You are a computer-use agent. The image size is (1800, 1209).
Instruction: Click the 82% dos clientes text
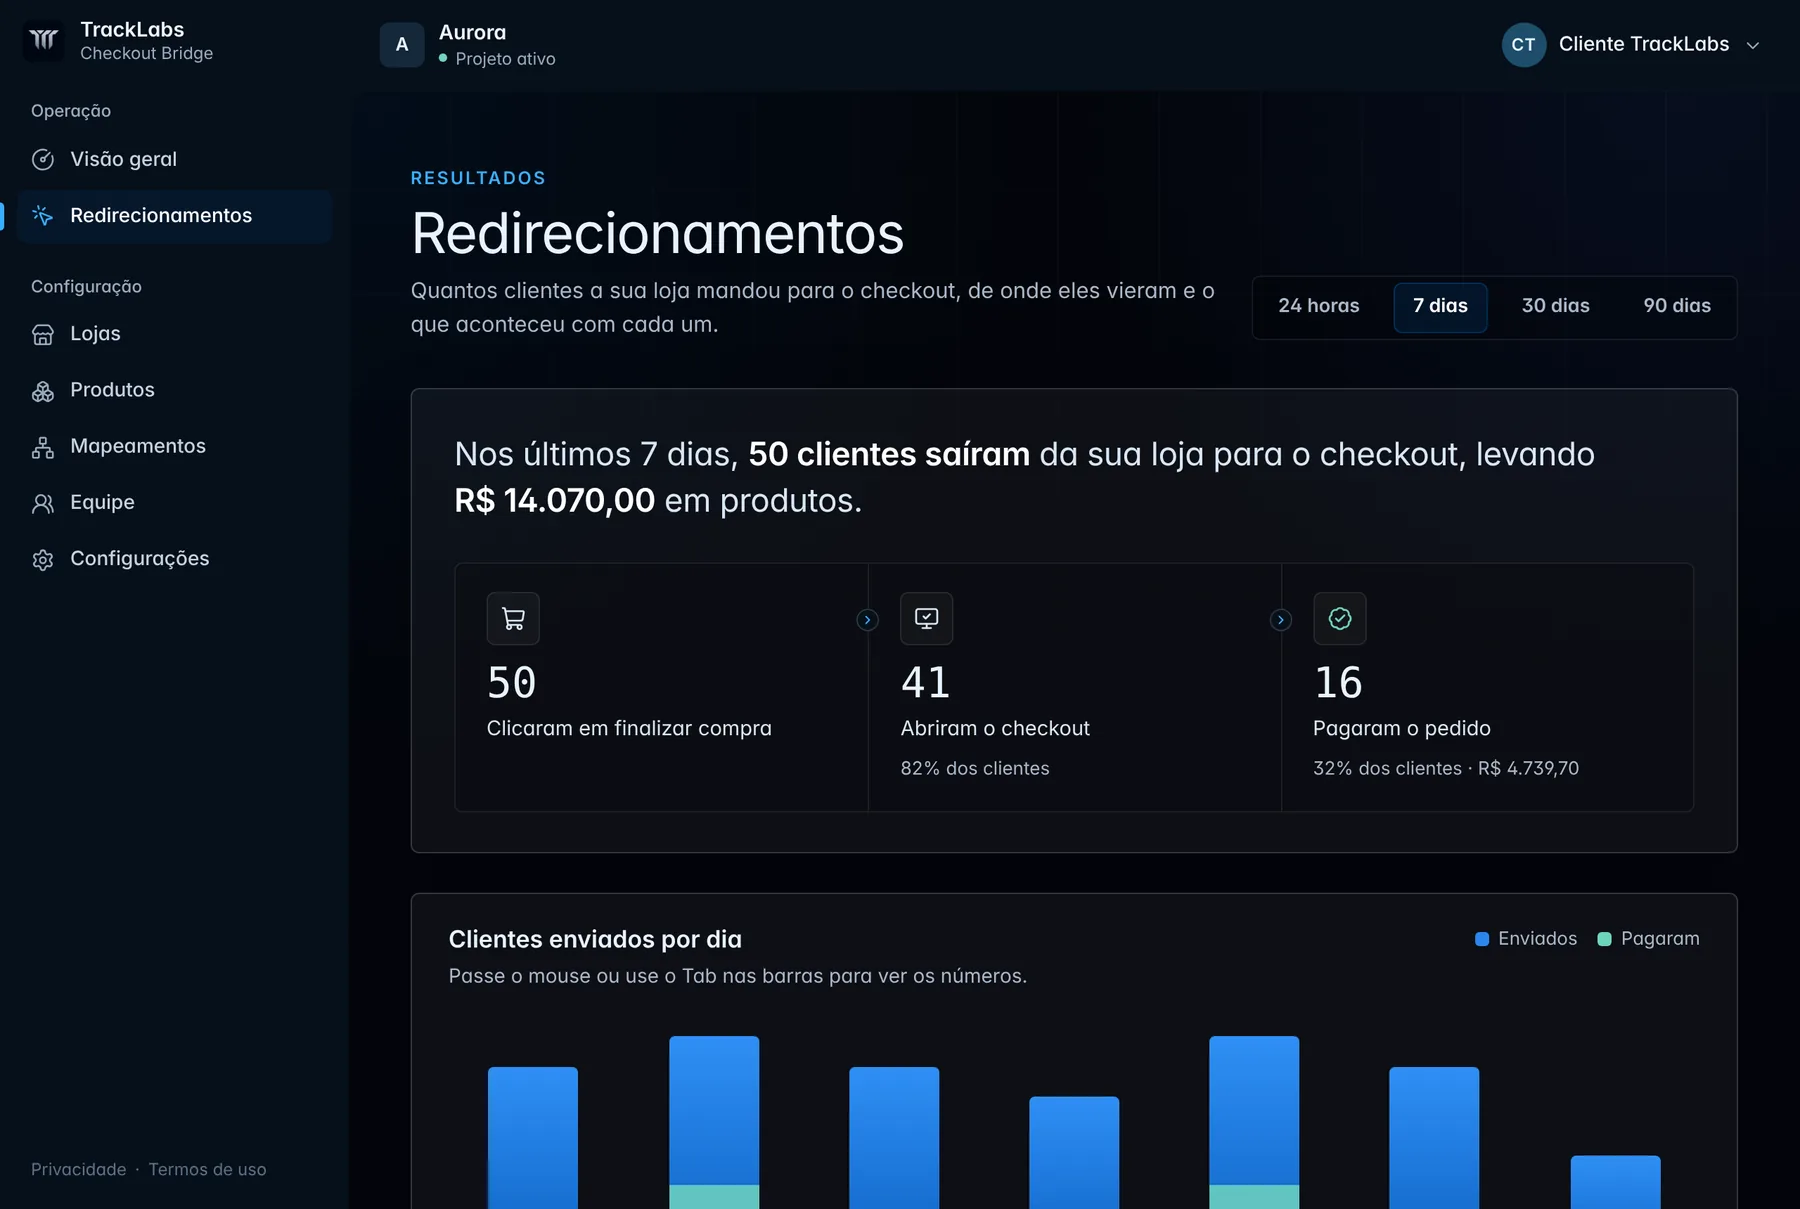click(975, 768)
